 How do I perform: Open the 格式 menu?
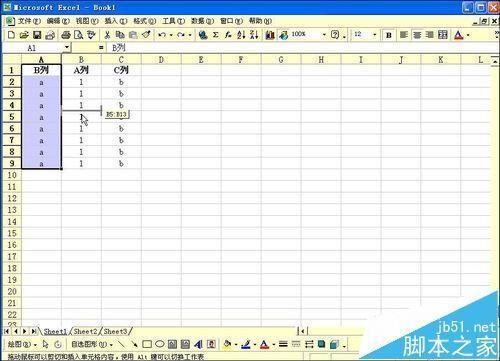(x=145, y=21)
